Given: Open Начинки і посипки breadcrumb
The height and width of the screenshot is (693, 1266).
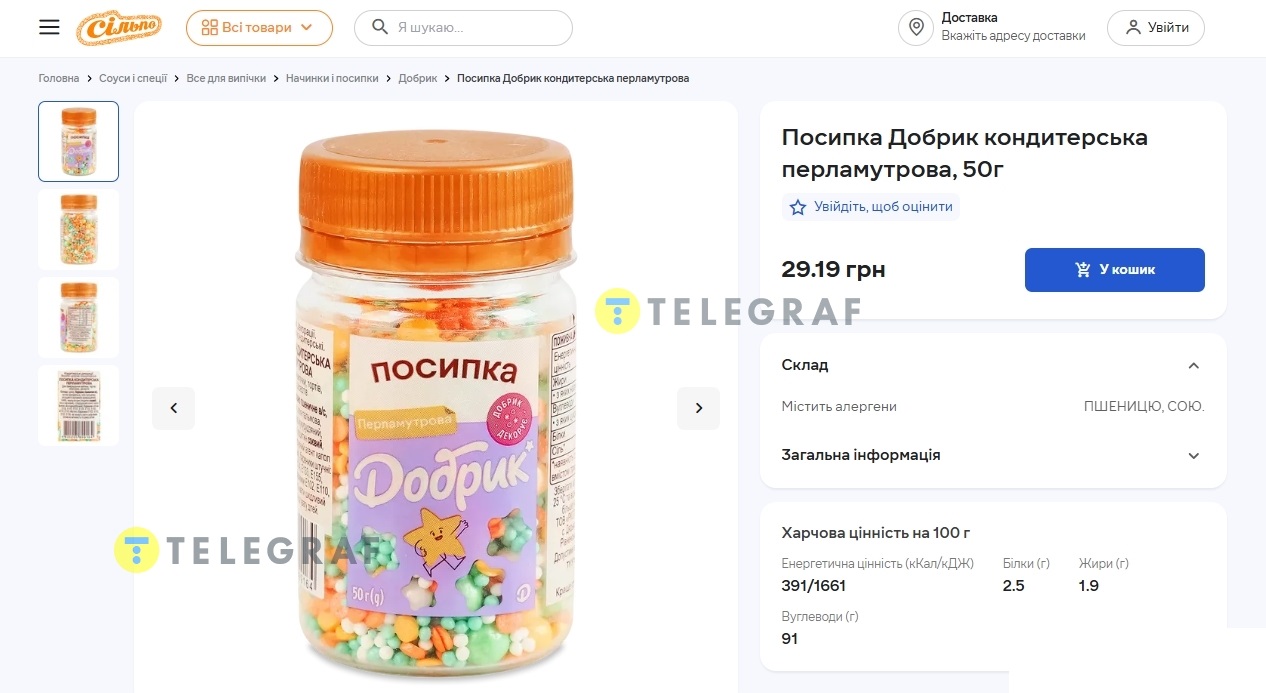Looking at the screenshot, I should (332, 78).
